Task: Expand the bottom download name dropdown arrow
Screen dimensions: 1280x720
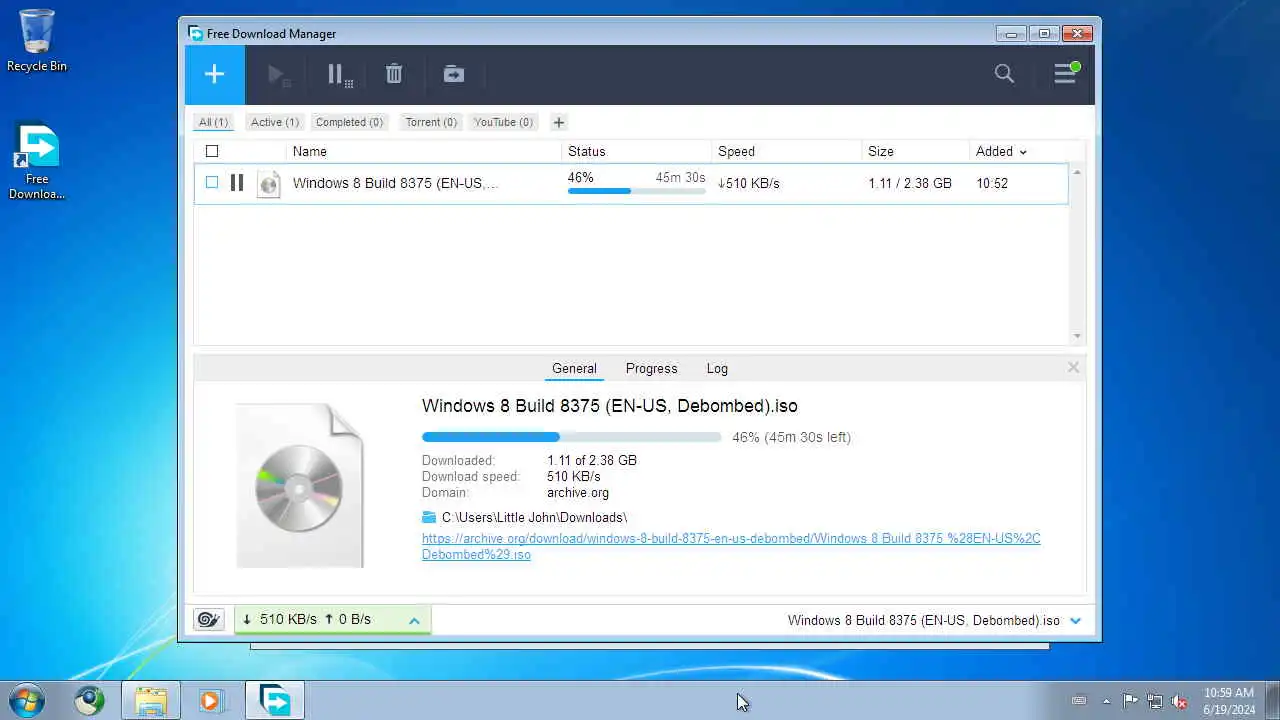Action: pyautogui.click(x=1076, y=621)
